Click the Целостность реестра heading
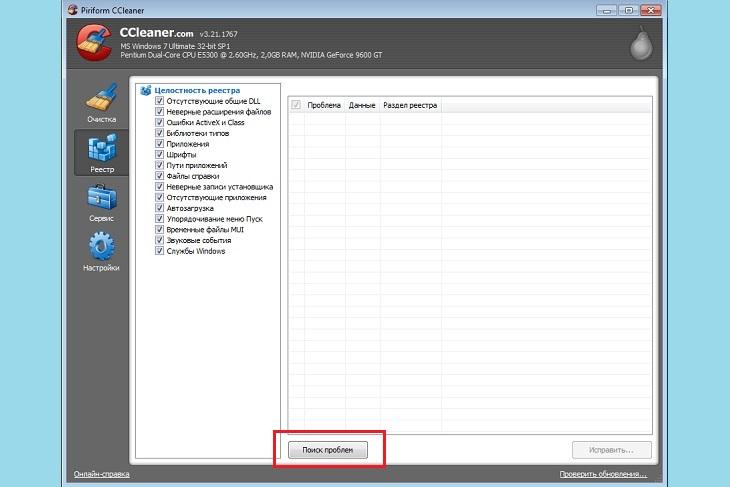Image resolution: width=730 pixels, height=487 pixels. (x=197, y=90)
